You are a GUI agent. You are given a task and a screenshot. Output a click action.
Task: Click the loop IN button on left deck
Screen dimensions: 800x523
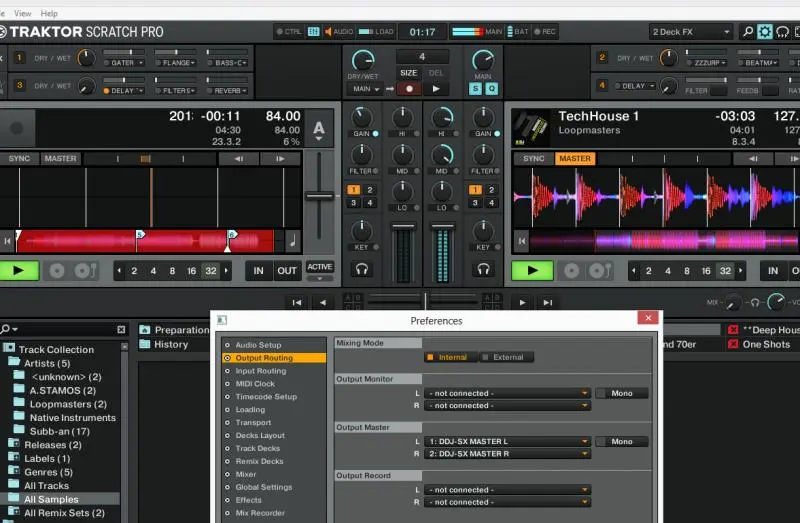pyautogui.click(x=259, y=270)
